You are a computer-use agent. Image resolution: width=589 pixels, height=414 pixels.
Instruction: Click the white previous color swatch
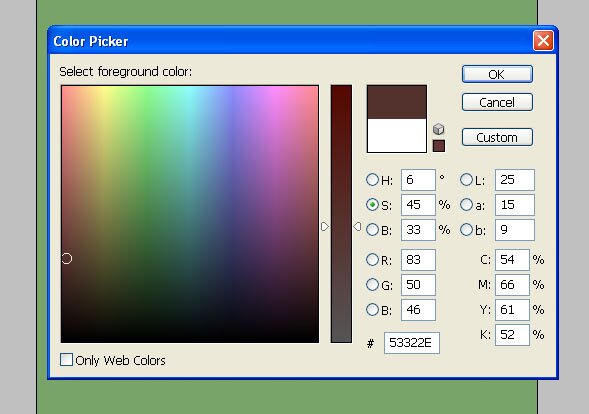tap(397, 136)
